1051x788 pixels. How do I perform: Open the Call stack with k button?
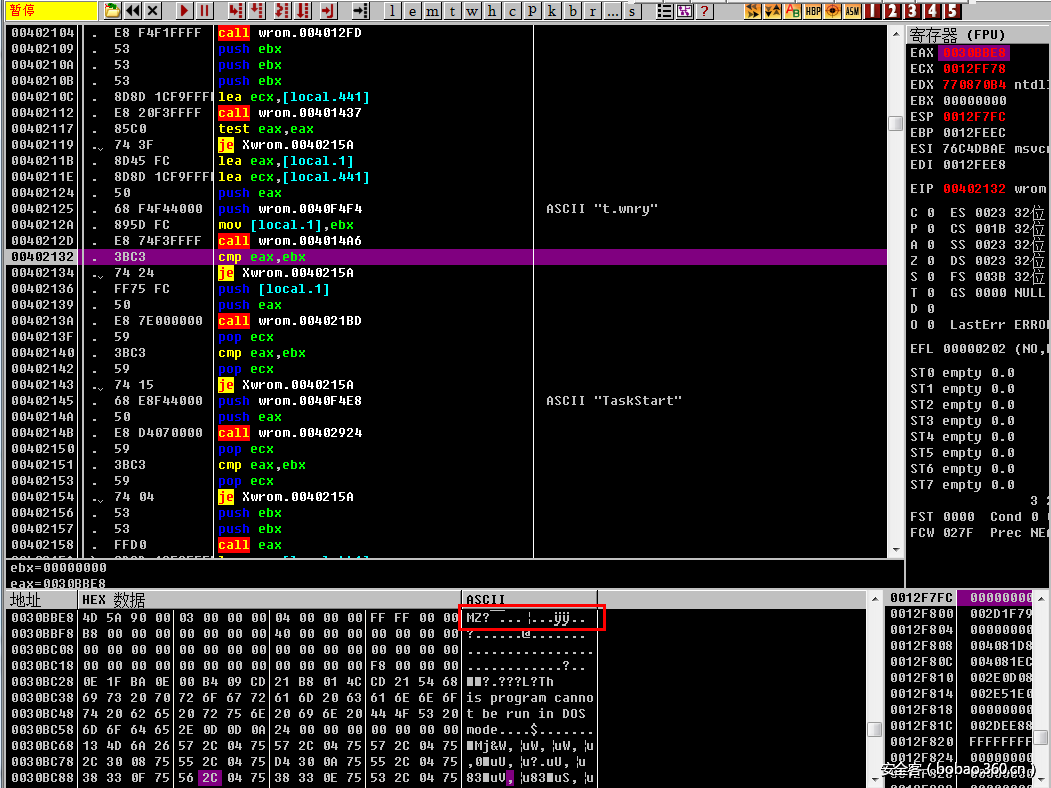[552, 11]
